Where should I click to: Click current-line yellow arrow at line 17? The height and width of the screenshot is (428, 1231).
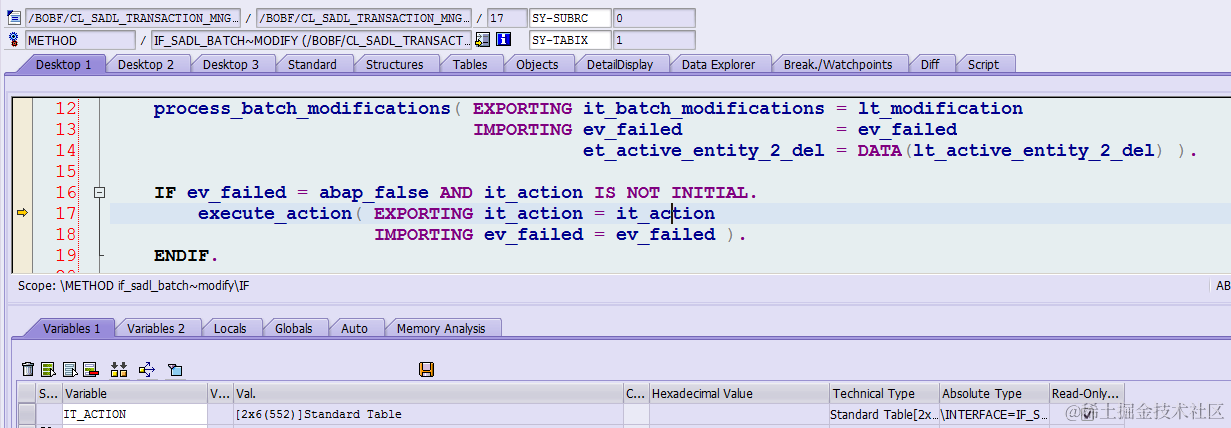pyautogui.click(x=22, y=213)
